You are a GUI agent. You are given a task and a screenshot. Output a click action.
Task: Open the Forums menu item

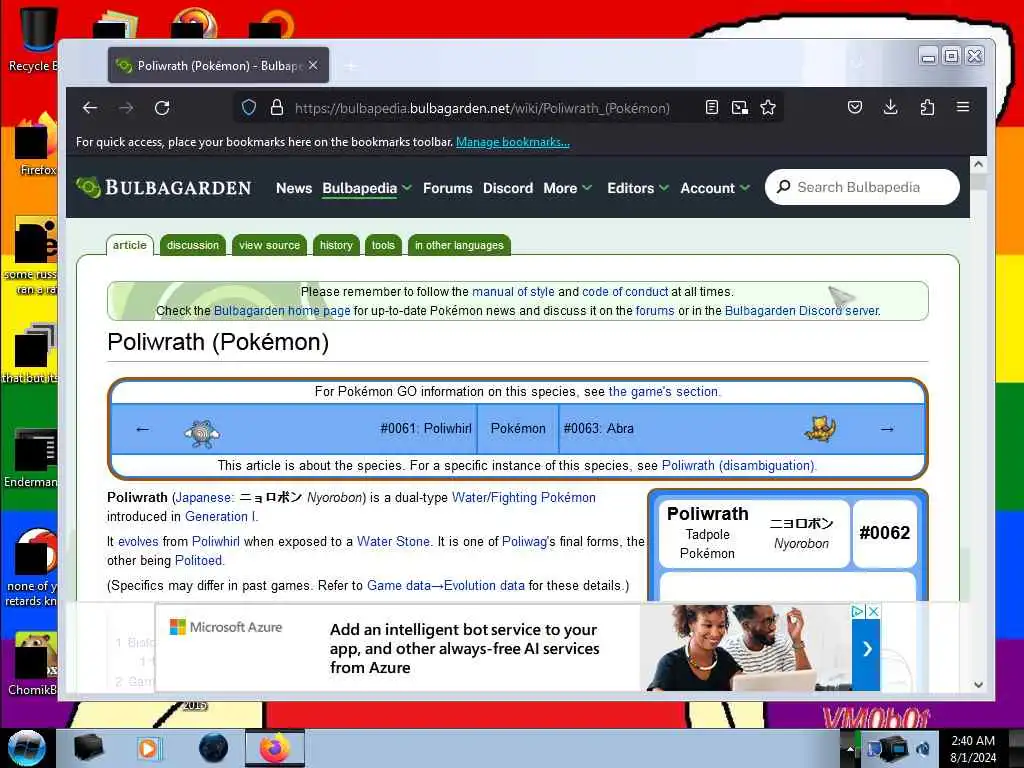tap(447, 188)
